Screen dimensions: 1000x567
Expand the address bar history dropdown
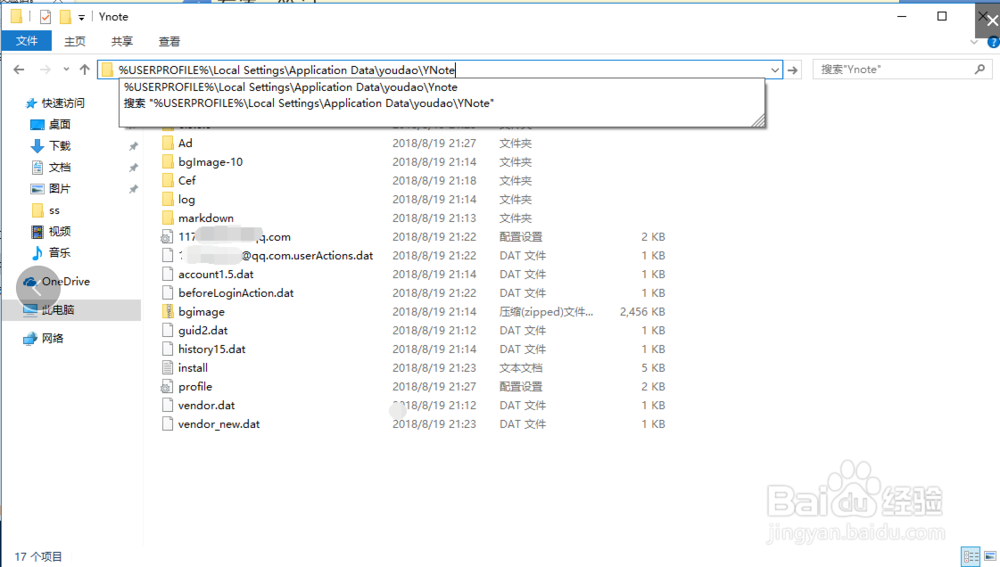(774, 70)
